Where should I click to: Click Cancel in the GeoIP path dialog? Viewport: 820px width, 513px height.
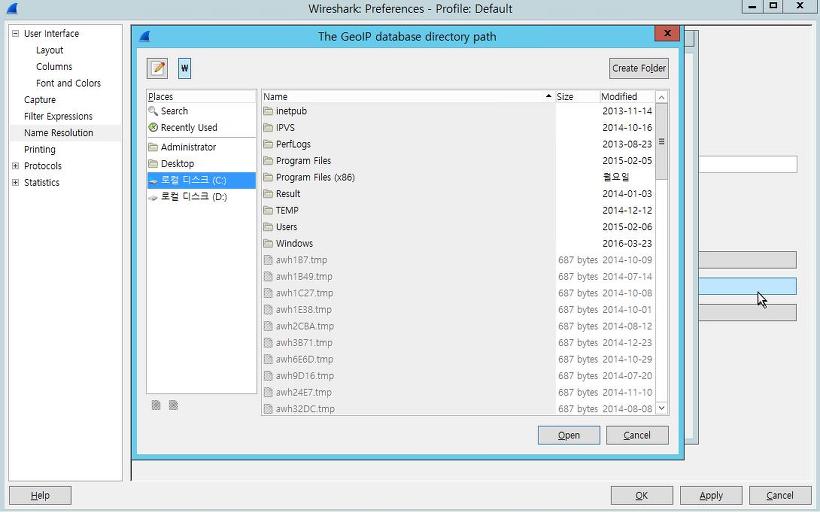click(x=637, y=435)
